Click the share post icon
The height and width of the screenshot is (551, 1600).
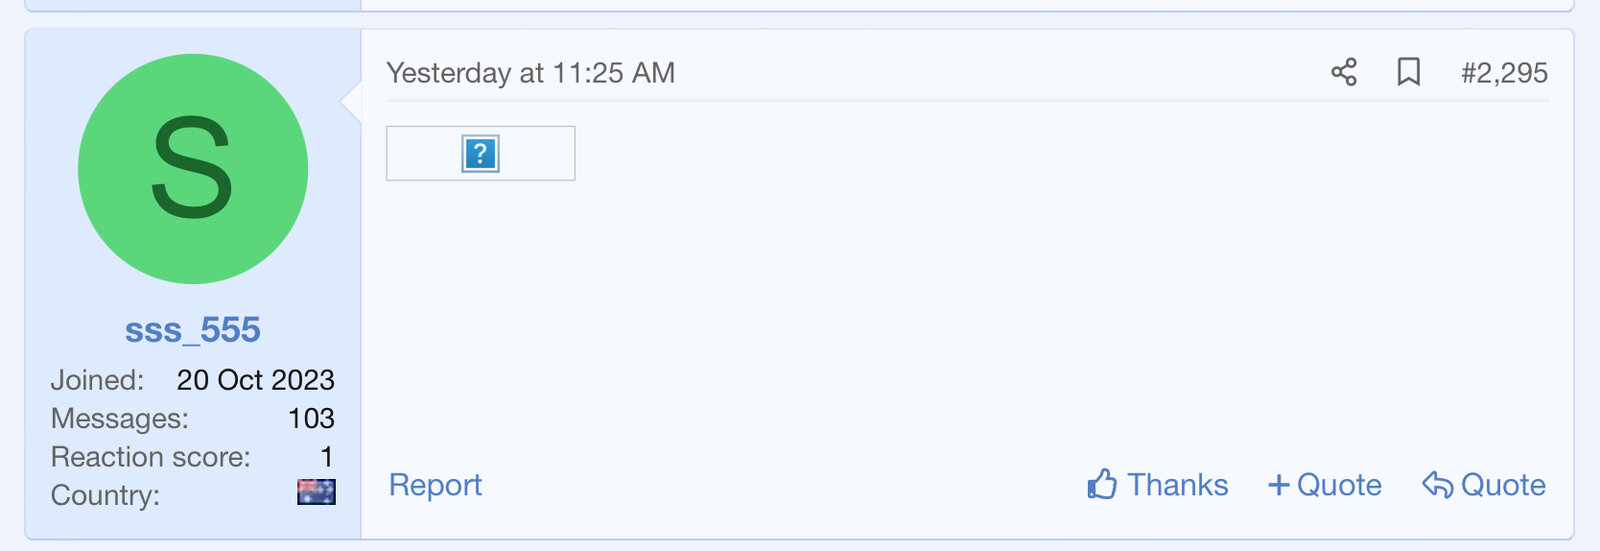coord(1344,72)
